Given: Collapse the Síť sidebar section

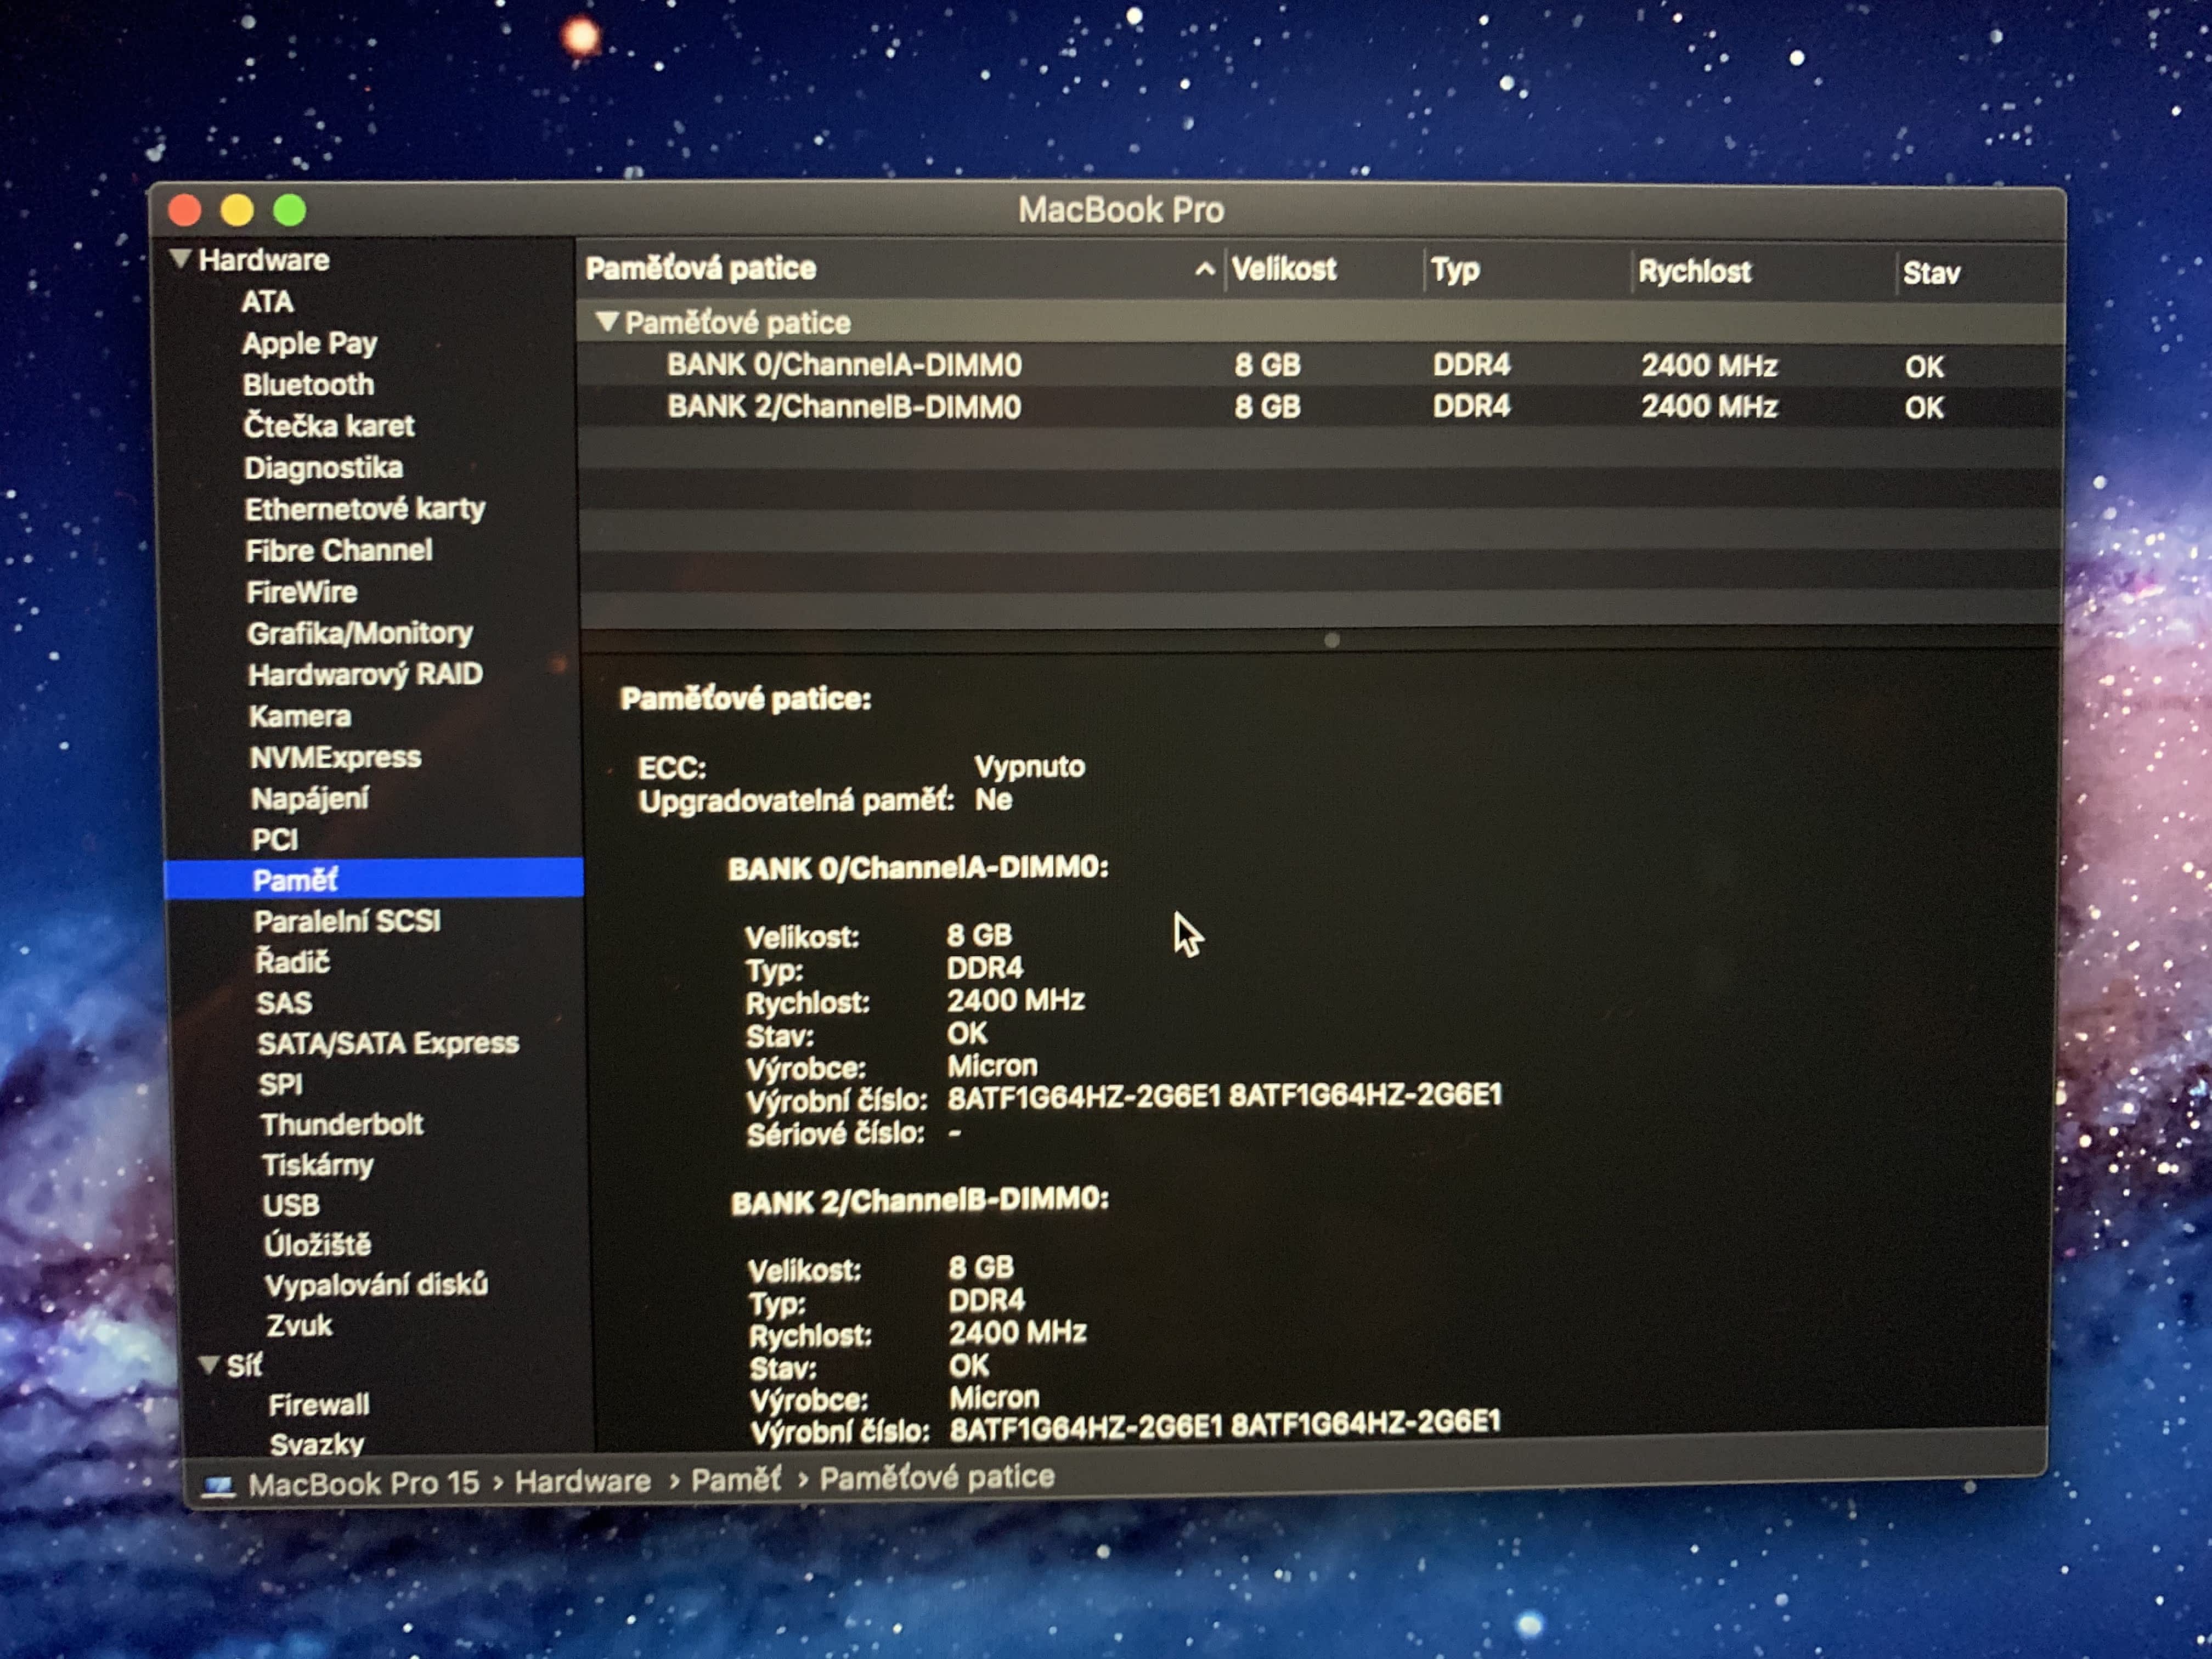Looking at the screenshot, I should 208,1365.
